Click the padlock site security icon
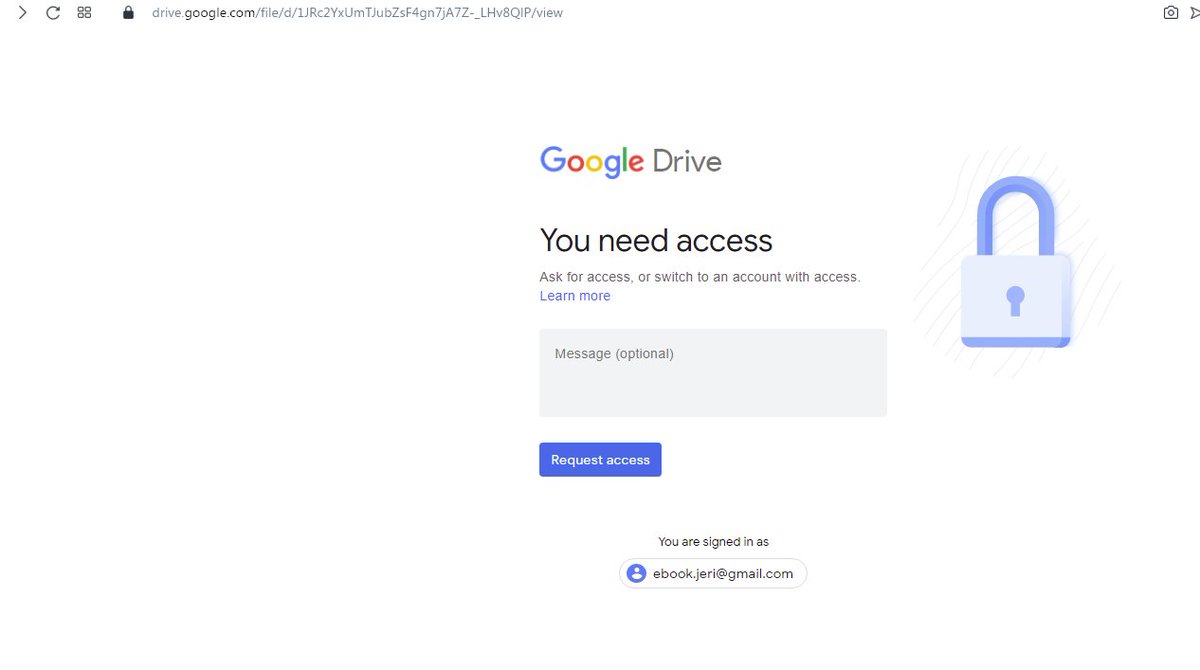Screen dimensions: 1200x670 click(x=127, y=13)
